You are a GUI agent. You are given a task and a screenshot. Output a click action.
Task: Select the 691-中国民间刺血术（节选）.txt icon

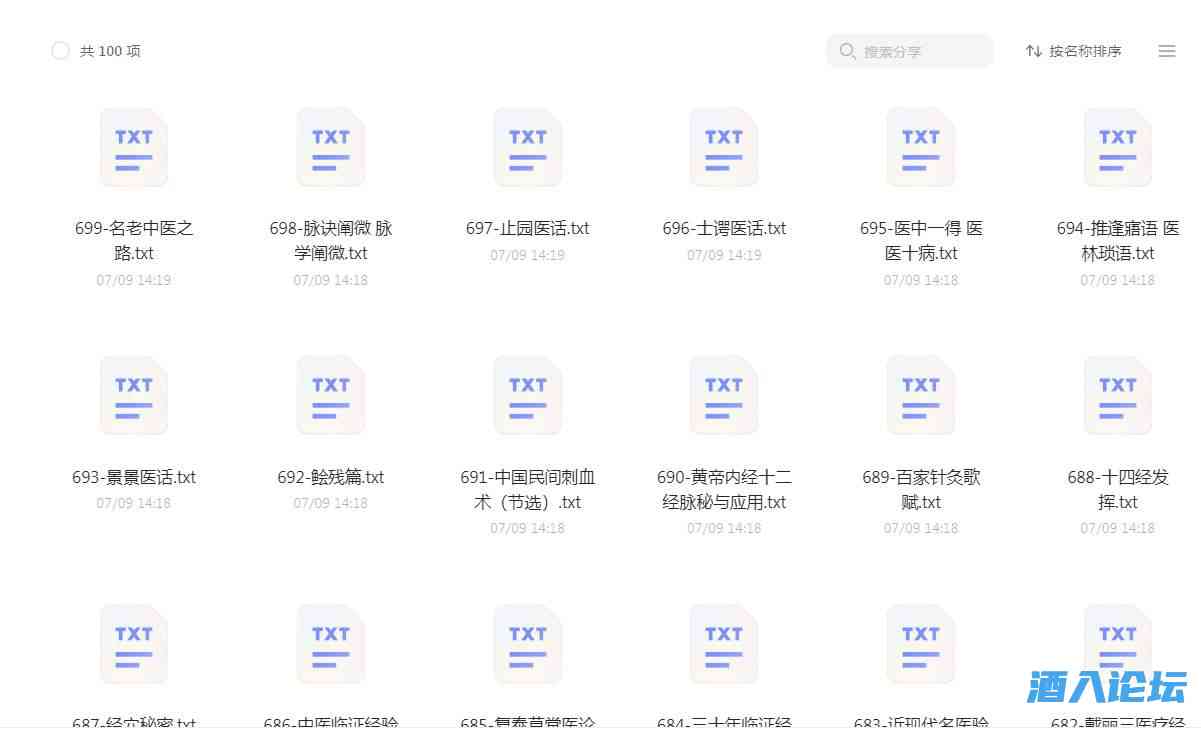click(x=527, y=394)
